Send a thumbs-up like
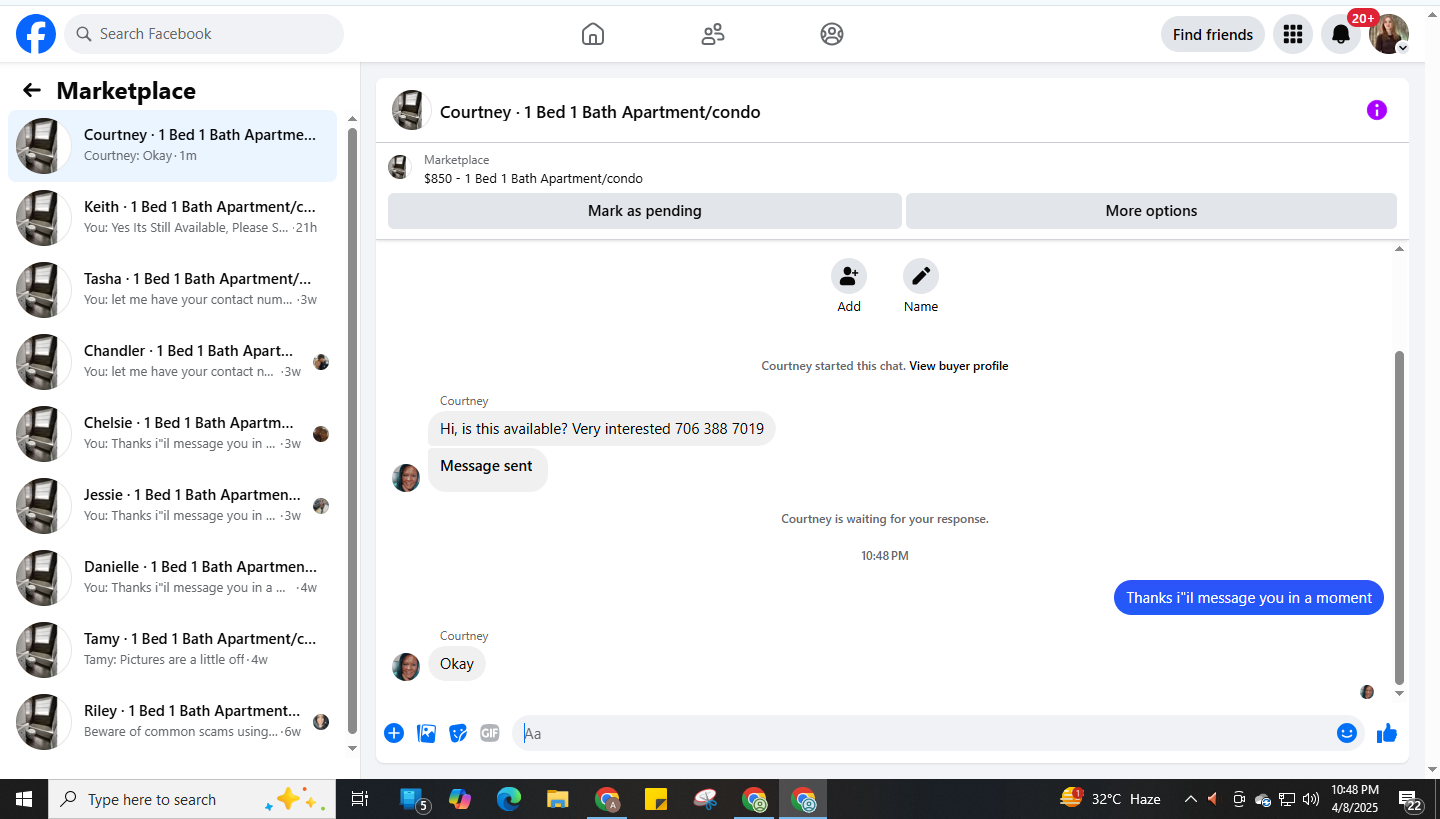 (1386, 733)
